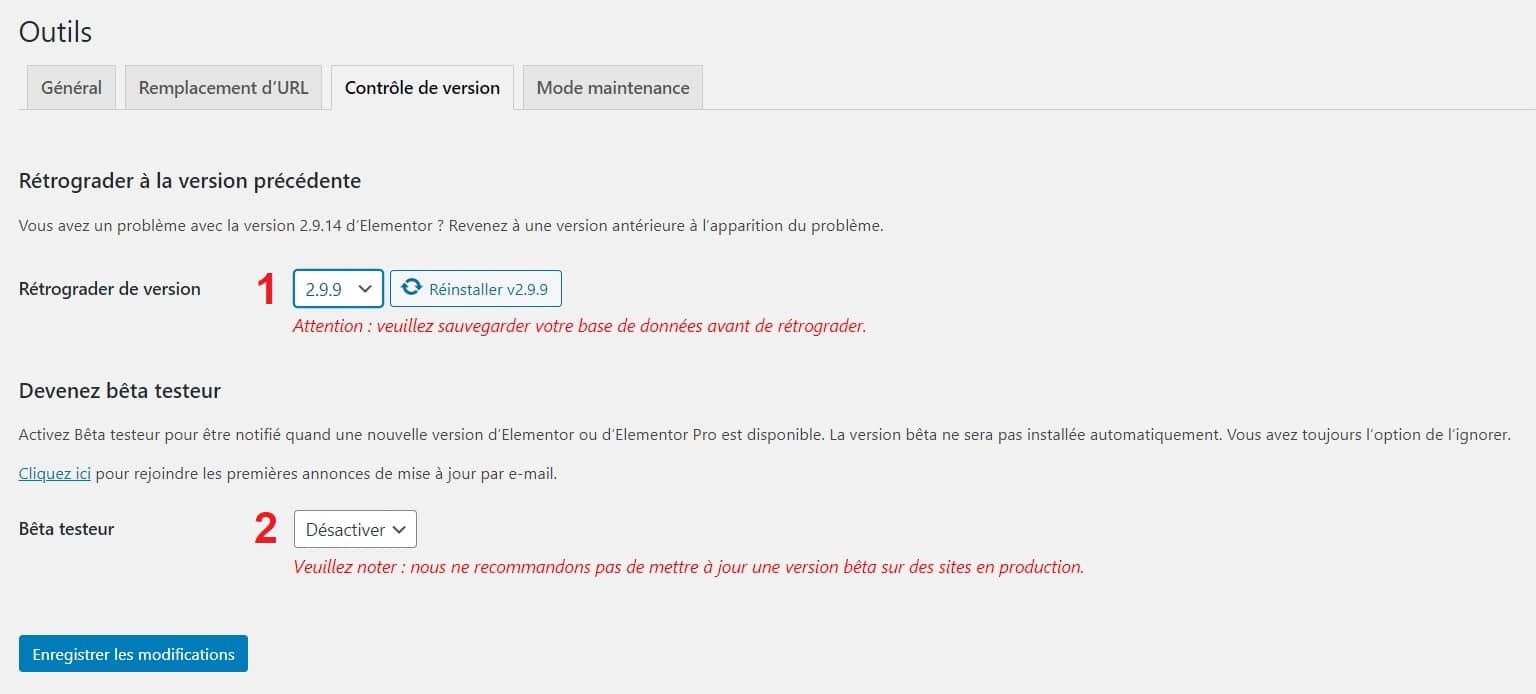
Task: Open the Général tab
Action: (71, 88)
